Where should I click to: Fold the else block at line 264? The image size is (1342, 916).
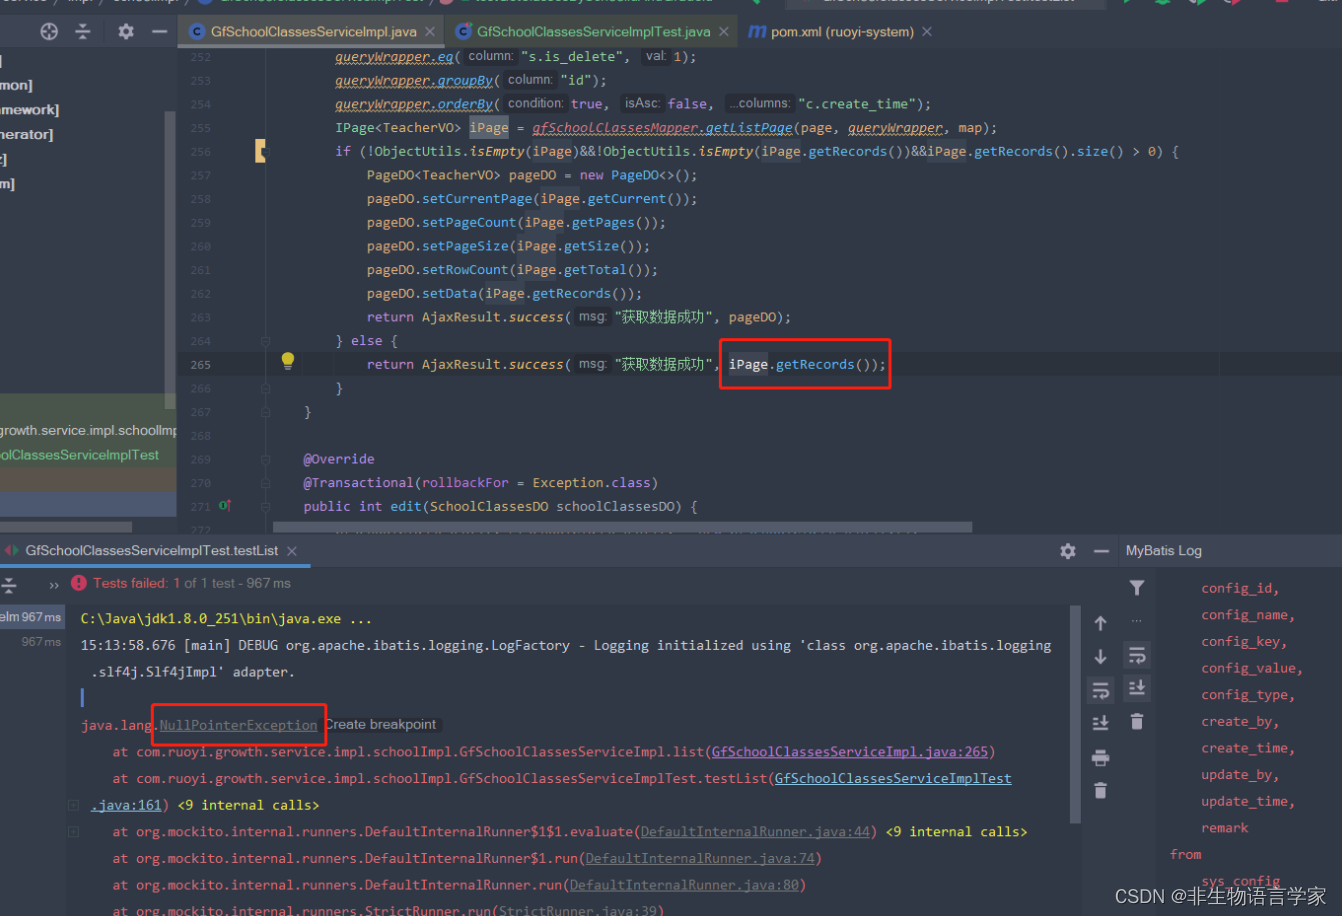click(266, 341)
